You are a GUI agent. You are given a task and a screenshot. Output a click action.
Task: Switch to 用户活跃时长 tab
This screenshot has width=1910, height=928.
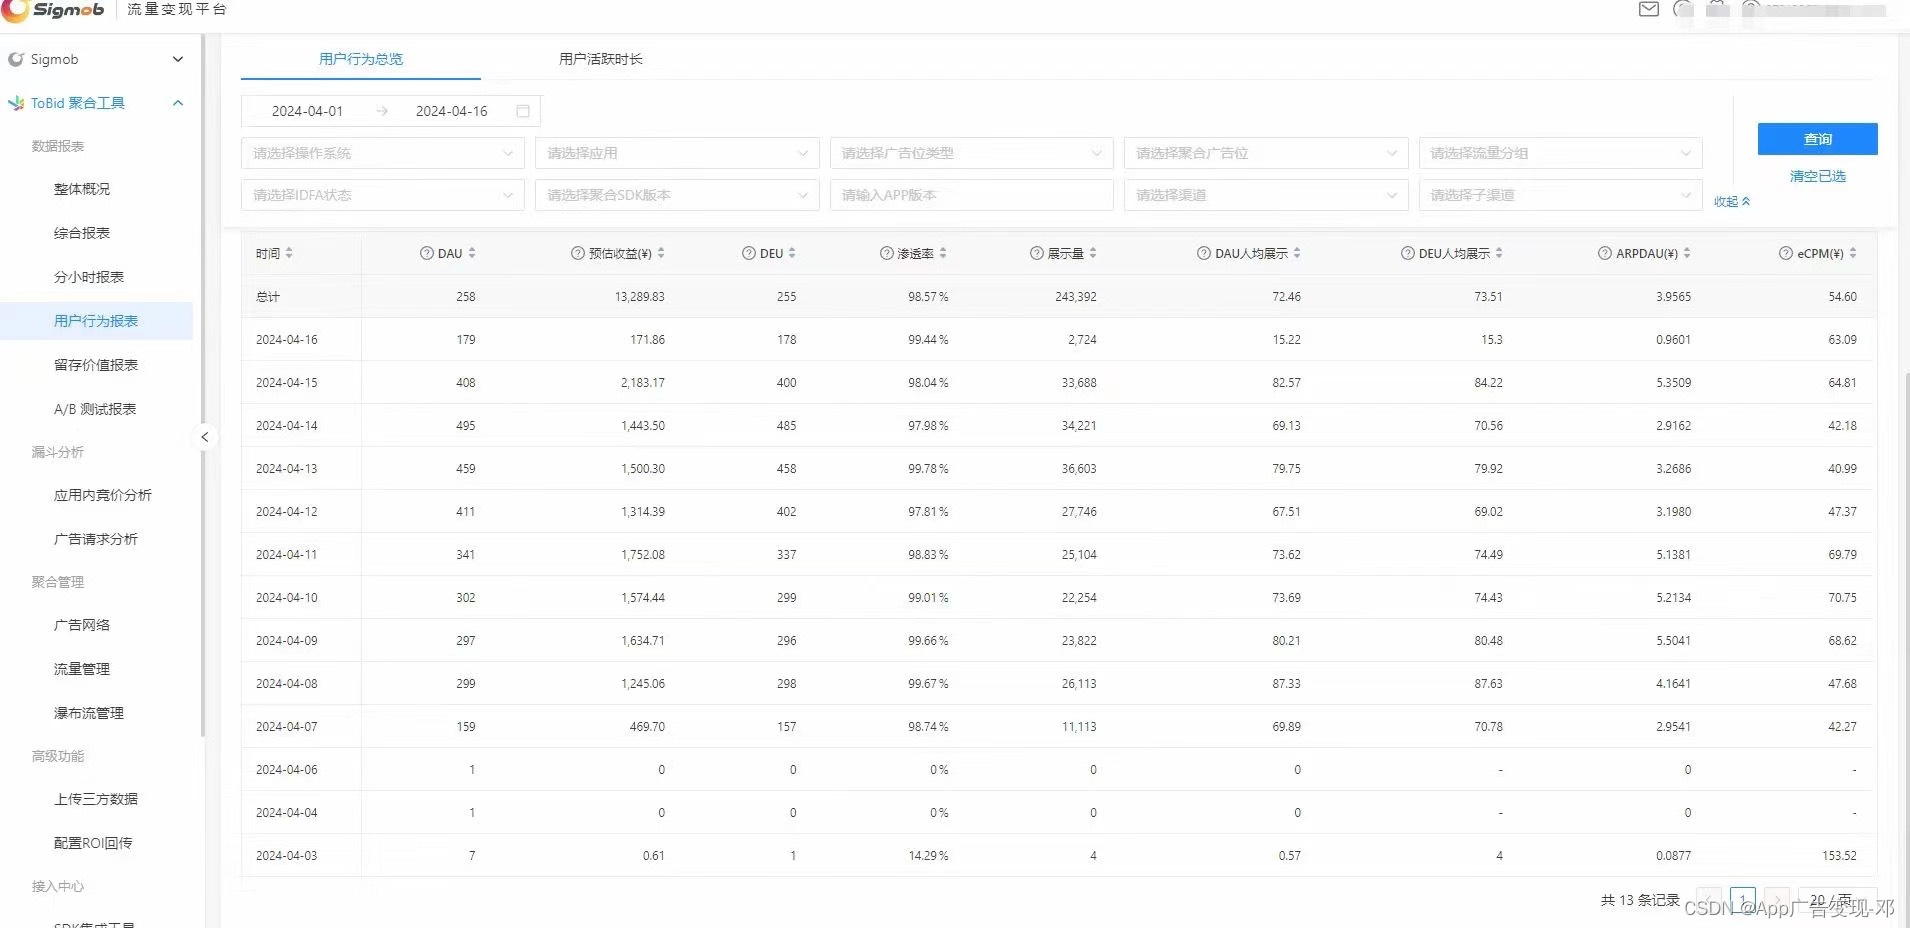click(600, 59)
